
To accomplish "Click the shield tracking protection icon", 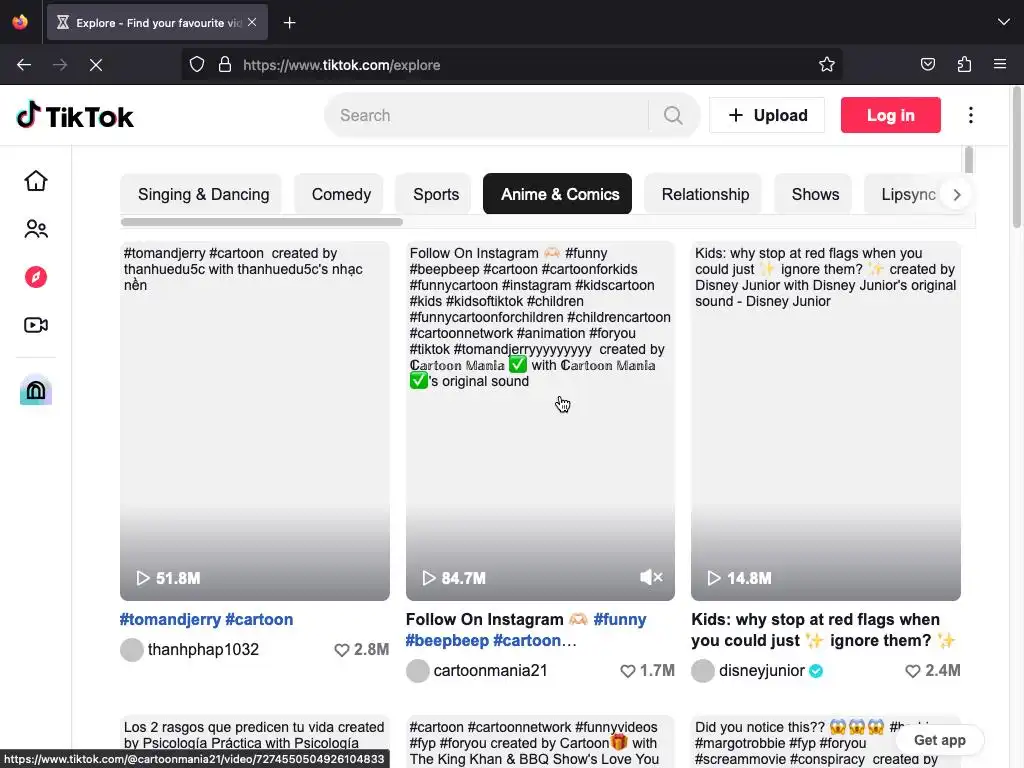I will (197, 65).
